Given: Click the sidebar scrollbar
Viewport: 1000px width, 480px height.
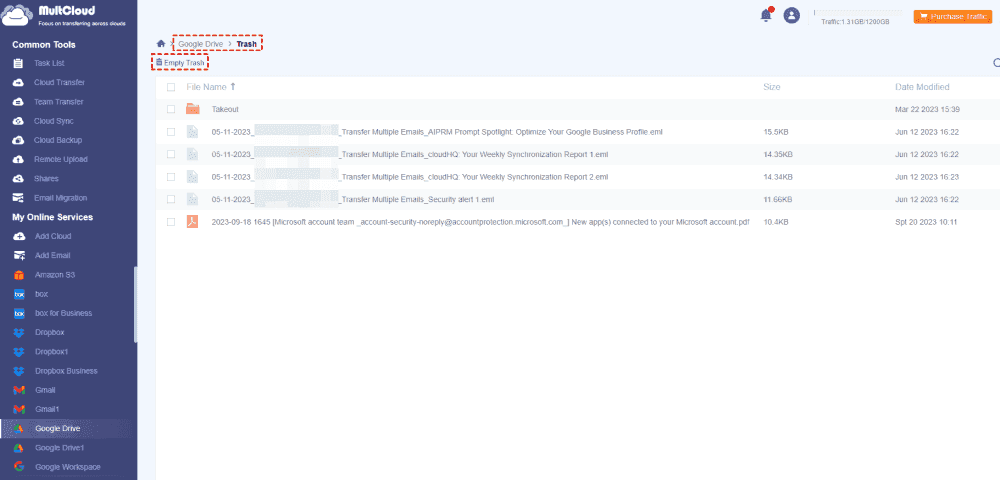Looking at the screenshot, I should [135, 305].
